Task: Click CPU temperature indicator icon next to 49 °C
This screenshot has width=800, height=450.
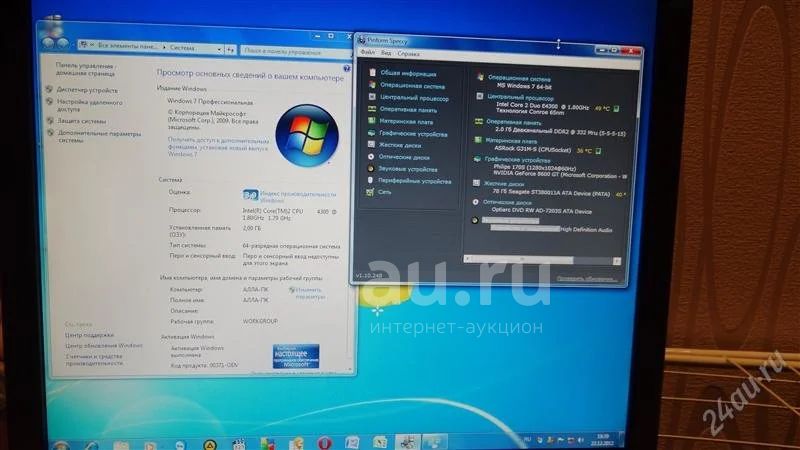Action: [x=616, y=109]
